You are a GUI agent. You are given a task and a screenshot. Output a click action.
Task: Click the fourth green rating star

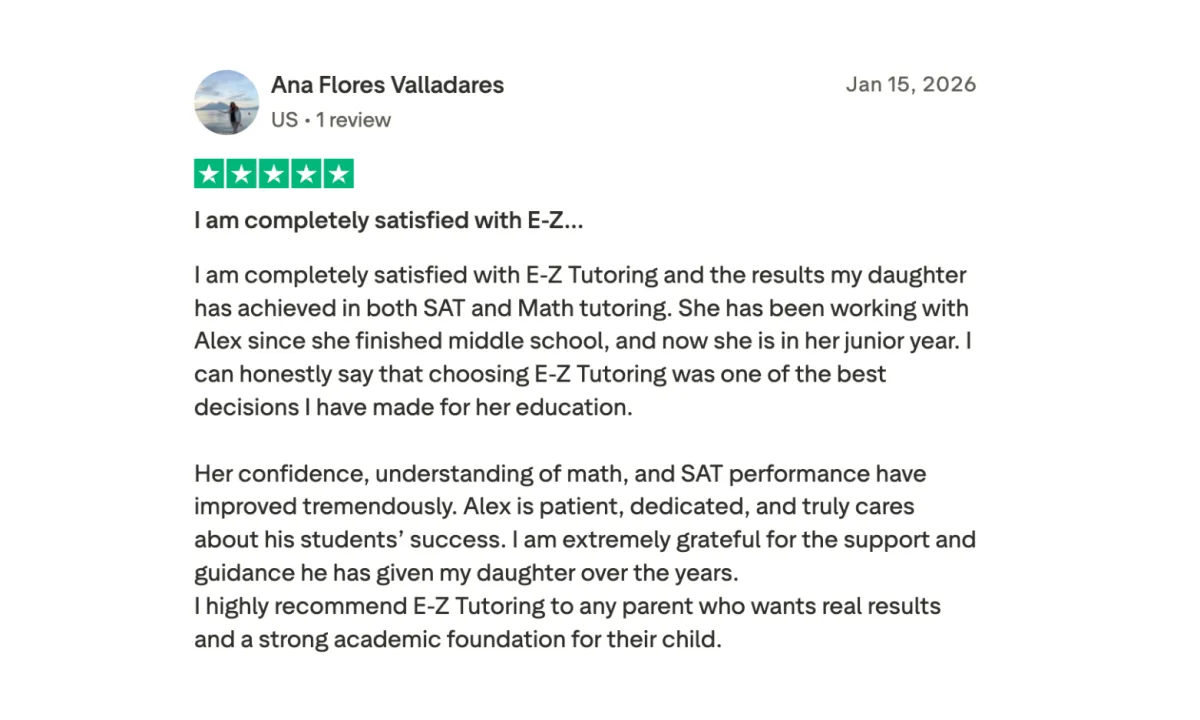click(x=306, y=175)
